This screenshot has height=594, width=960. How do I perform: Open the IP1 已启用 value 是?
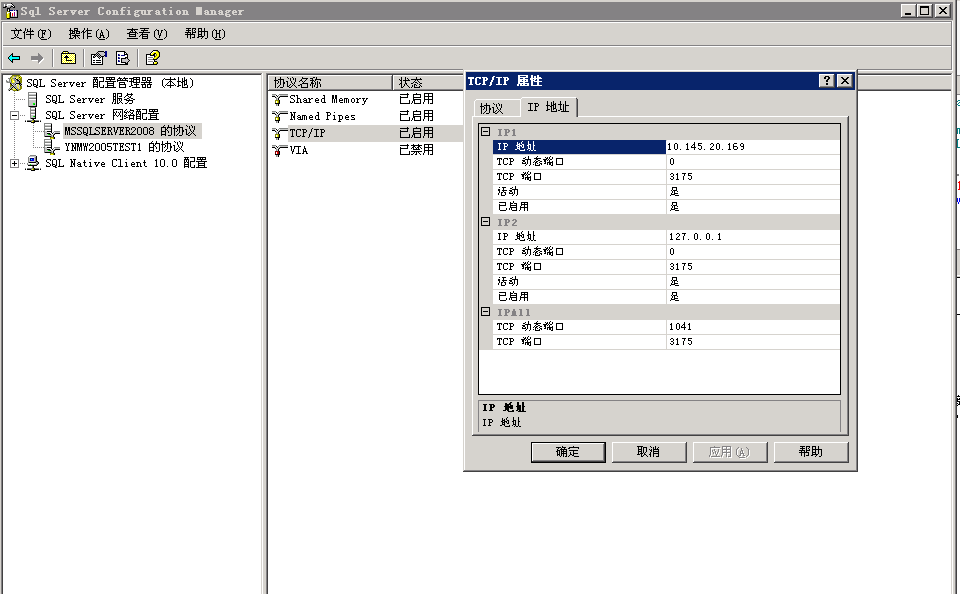(752, 206)
